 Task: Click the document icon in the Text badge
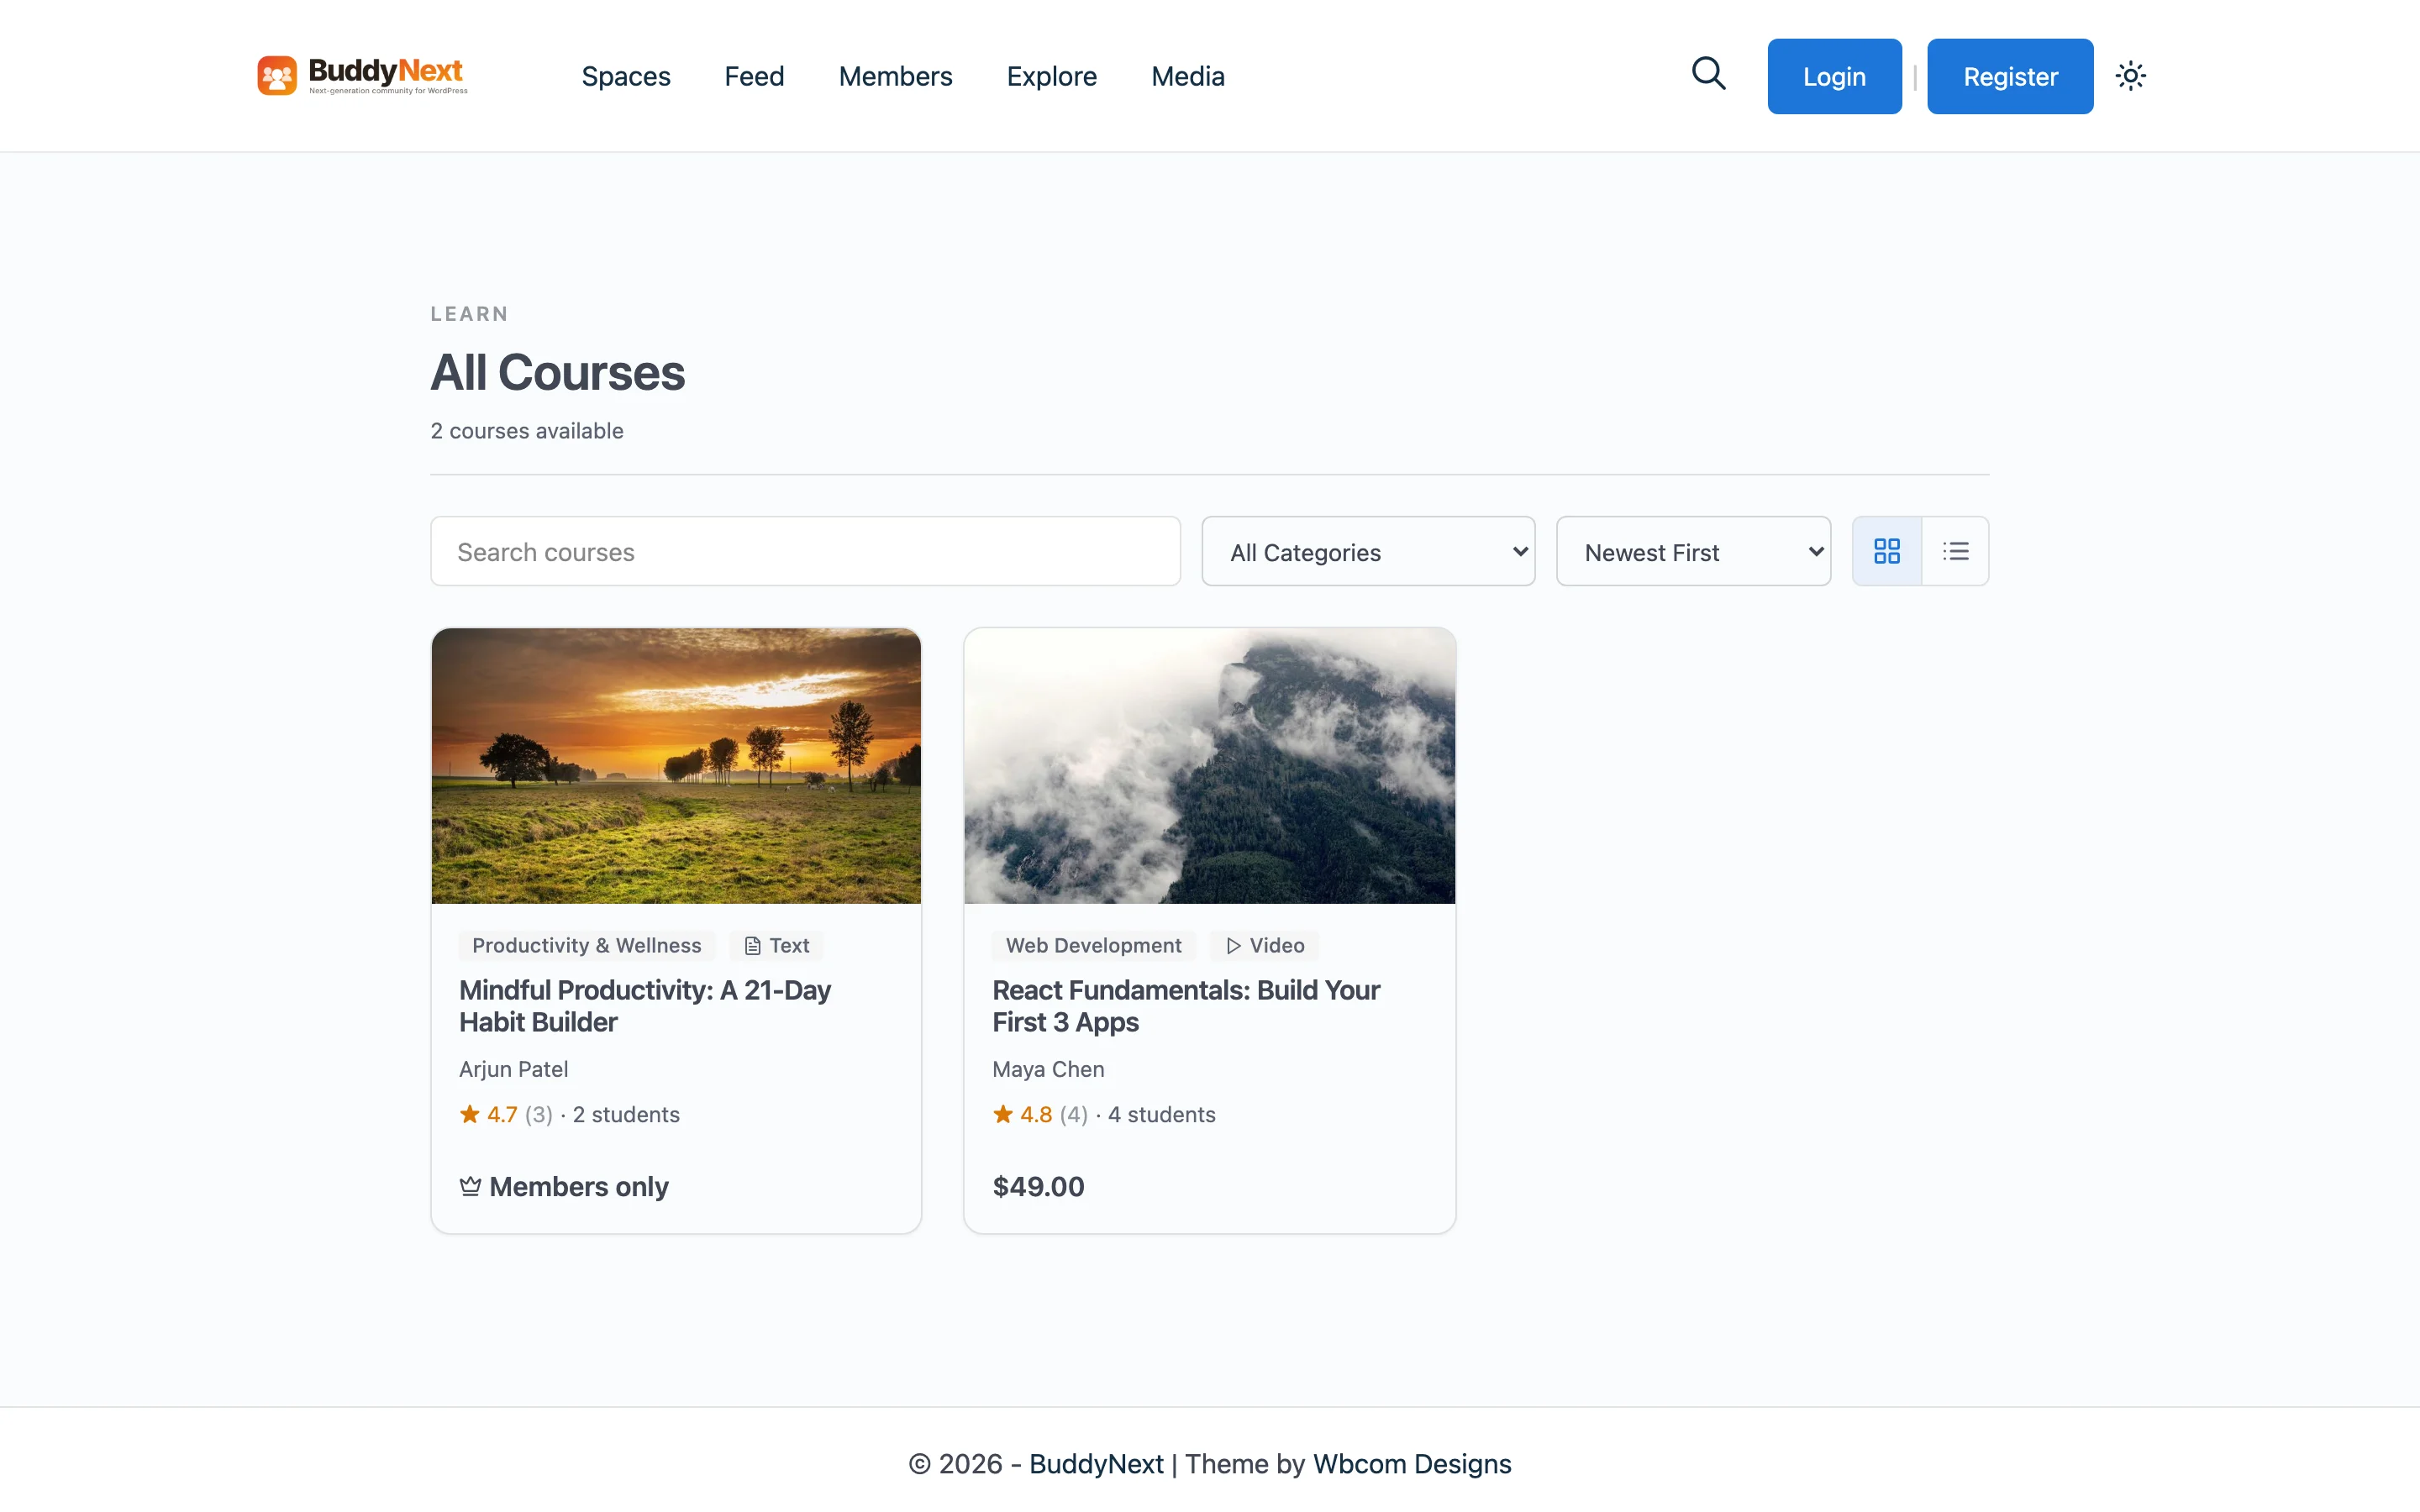[753, 946]
